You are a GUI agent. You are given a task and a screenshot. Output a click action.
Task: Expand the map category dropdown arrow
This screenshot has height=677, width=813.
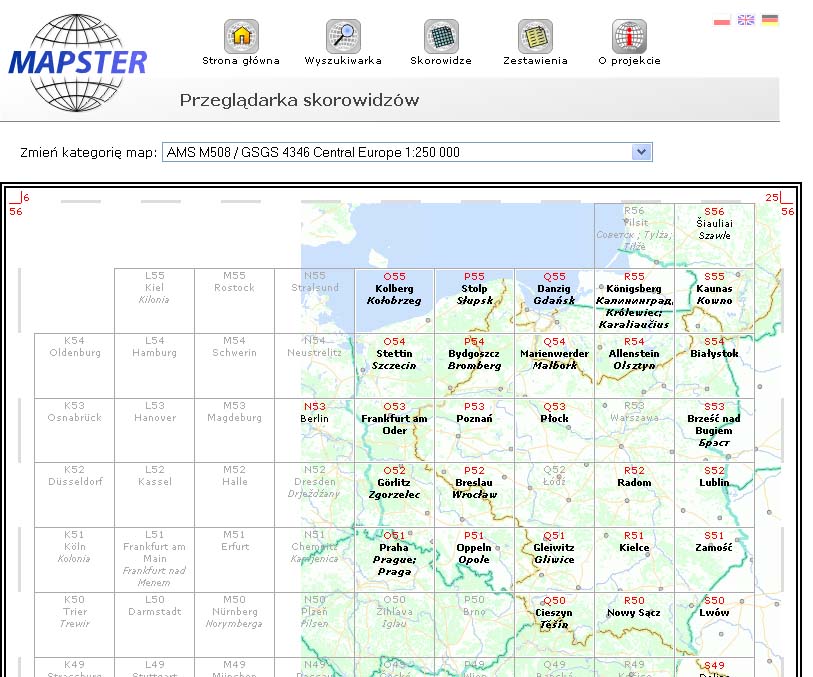(641, 152)
